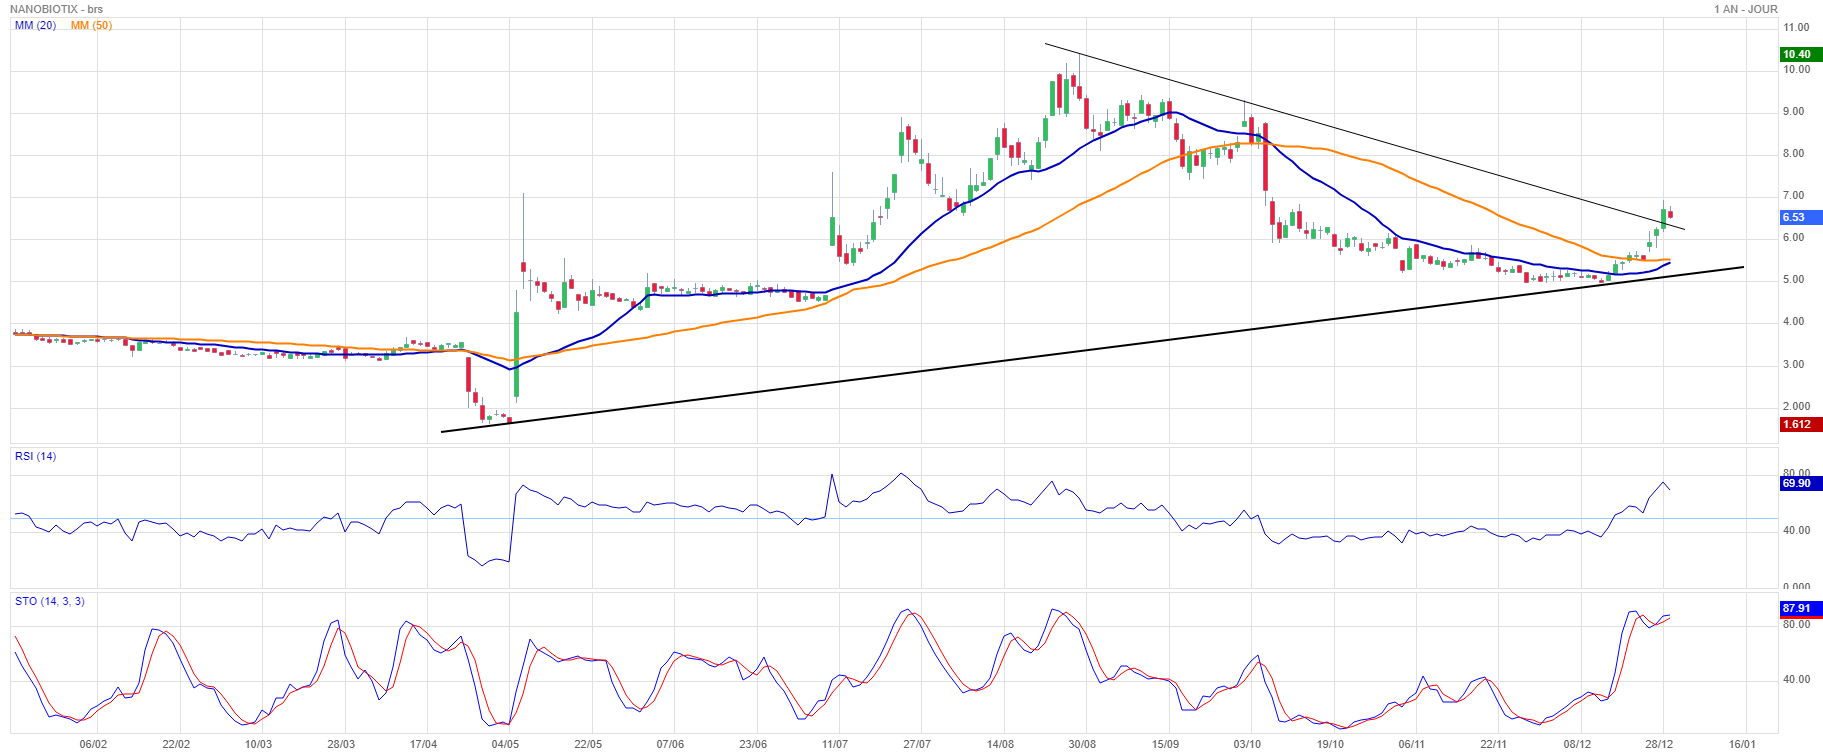Click the 19/10 date label
The image size is (1823, 754).
coord(1329,744)
